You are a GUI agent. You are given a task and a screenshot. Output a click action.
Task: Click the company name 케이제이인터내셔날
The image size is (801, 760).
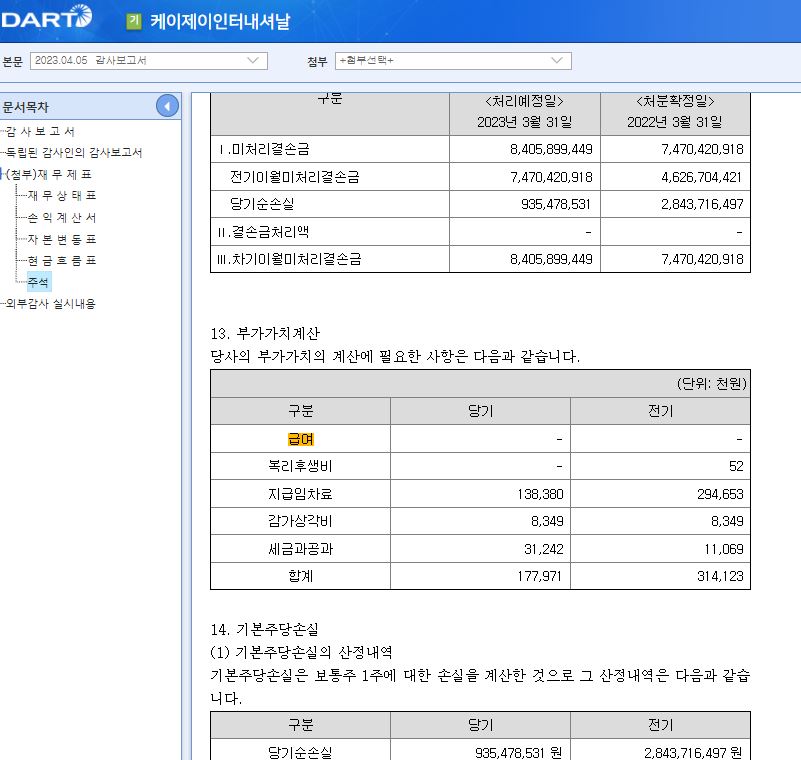click(x=220, y=21)
